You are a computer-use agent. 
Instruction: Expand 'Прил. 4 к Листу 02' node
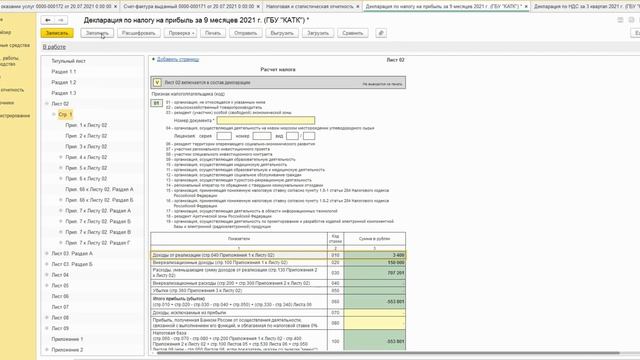tap(61, 157)
